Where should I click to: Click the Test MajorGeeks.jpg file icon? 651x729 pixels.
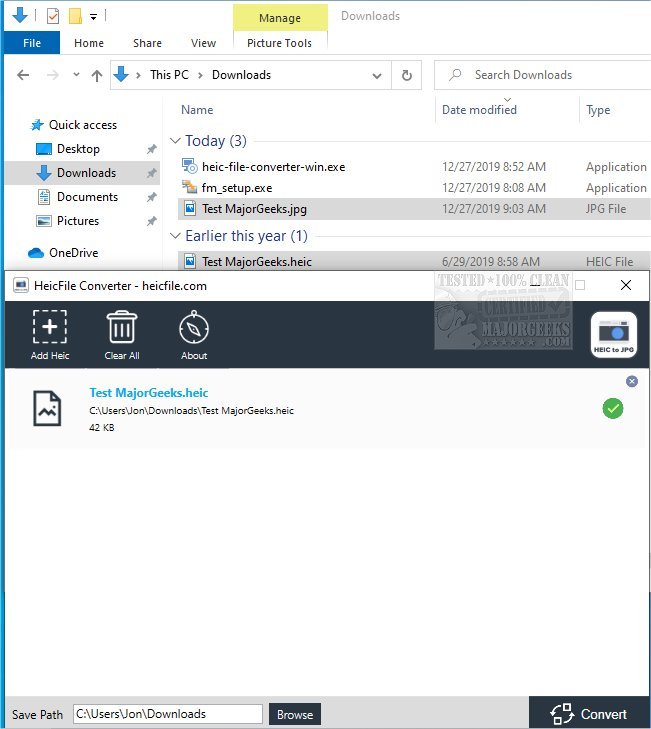click(x=190, y=208)
